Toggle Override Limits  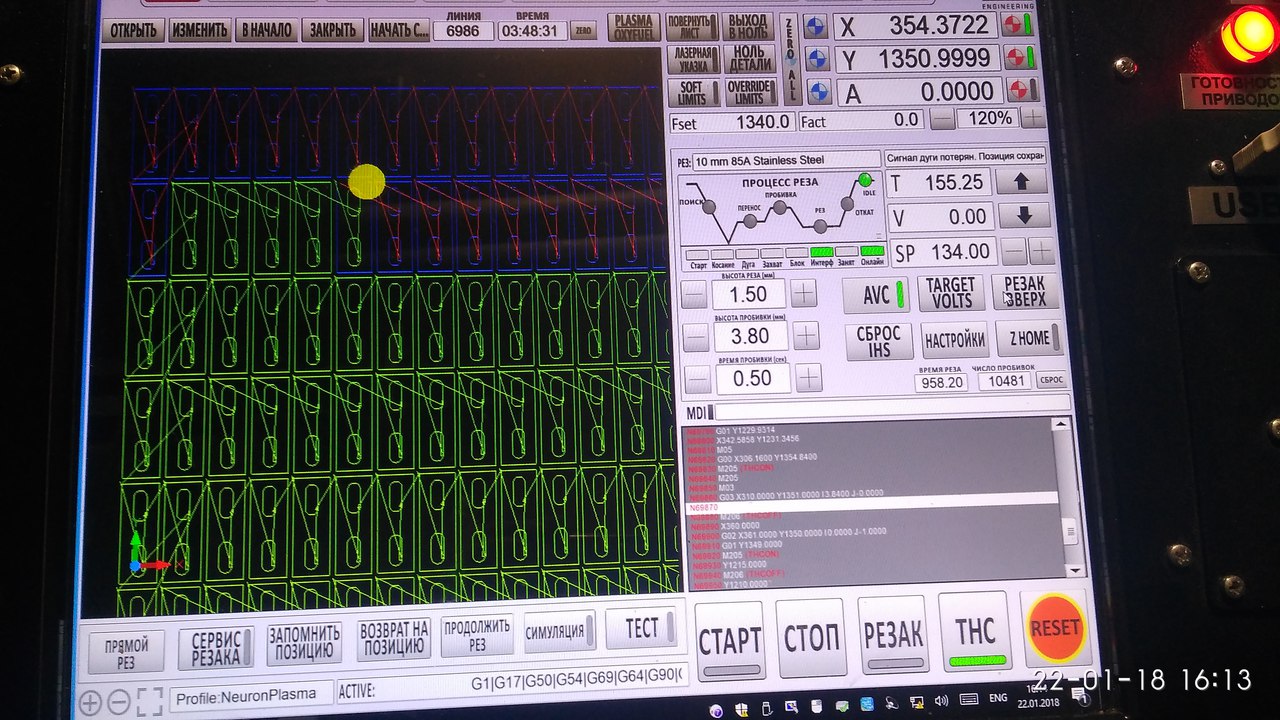click(x=750, y=92)
